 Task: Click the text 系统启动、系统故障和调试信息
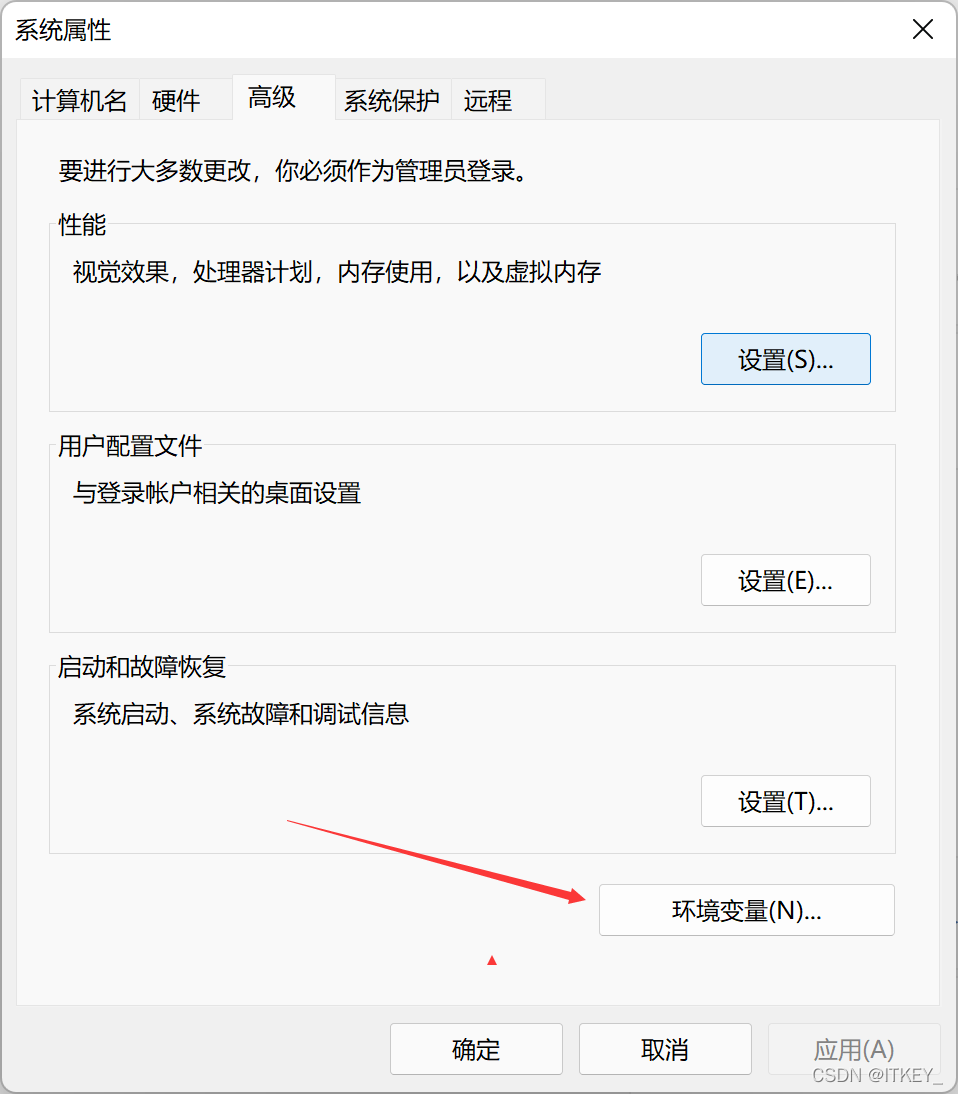[x=241, y=714]
